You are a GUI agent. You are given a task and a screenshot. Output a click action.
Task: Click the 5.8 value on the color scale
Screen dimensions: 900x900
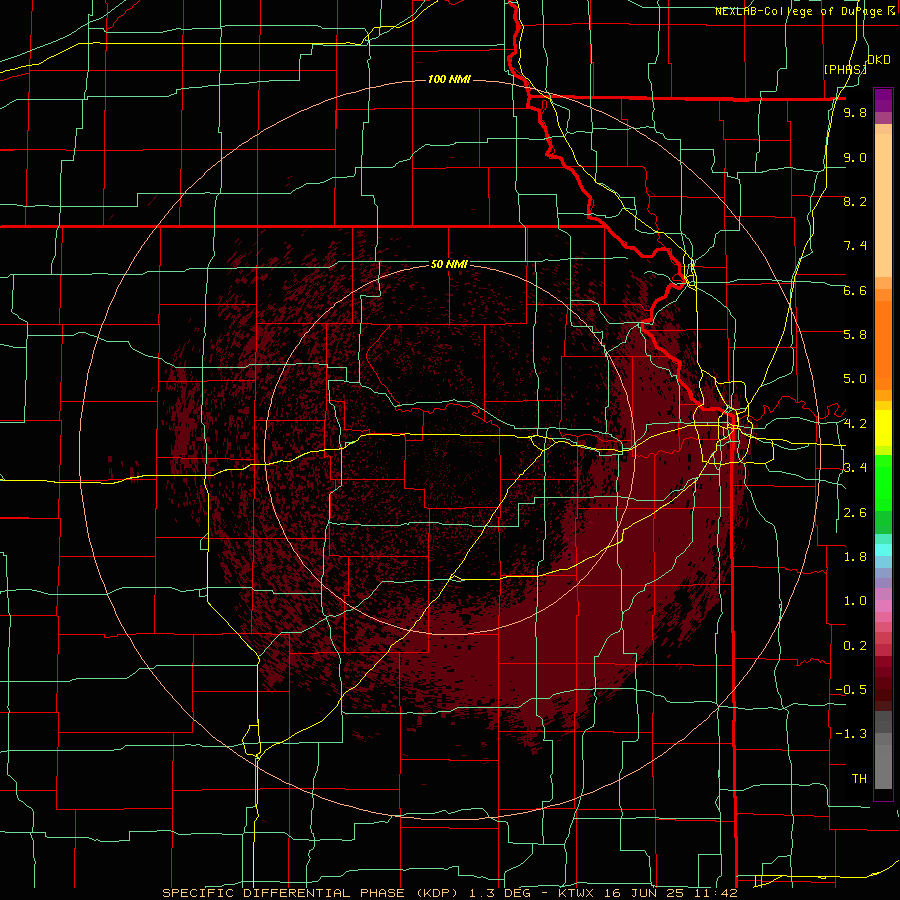[x=855, y=334]
